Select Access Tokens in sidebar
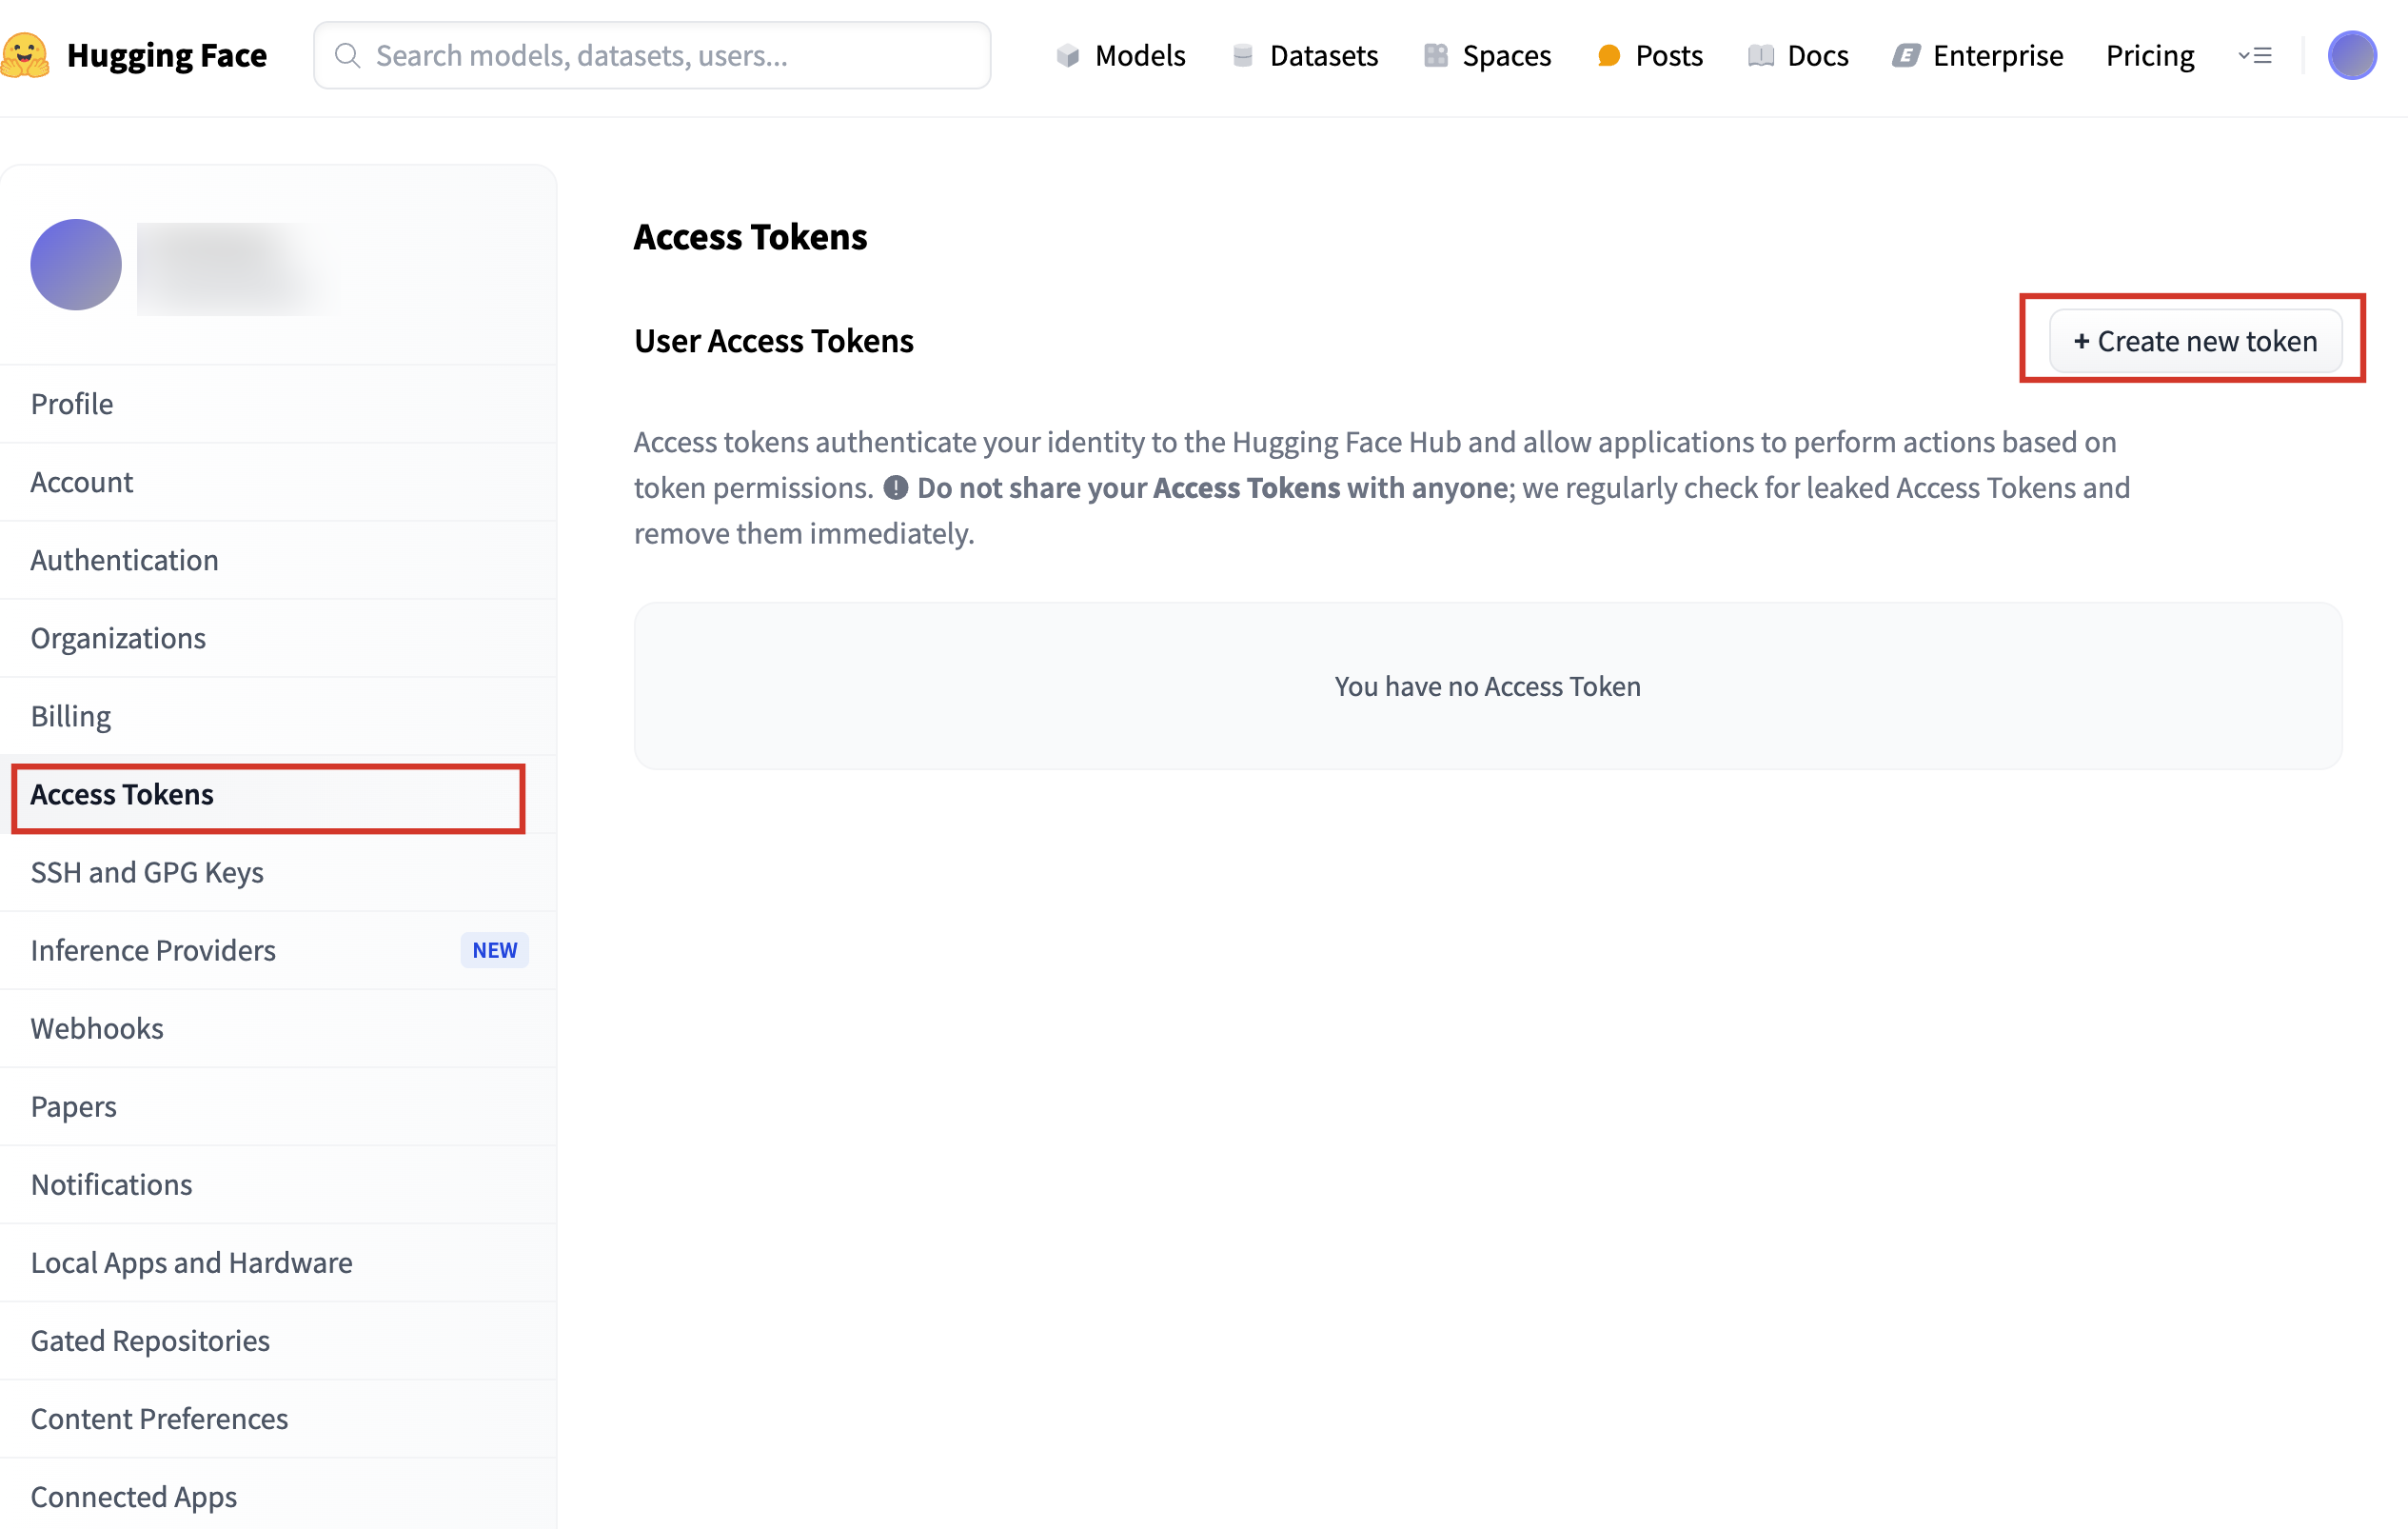The height and width of the screenshot is (1529, 2408). [278, 794]
